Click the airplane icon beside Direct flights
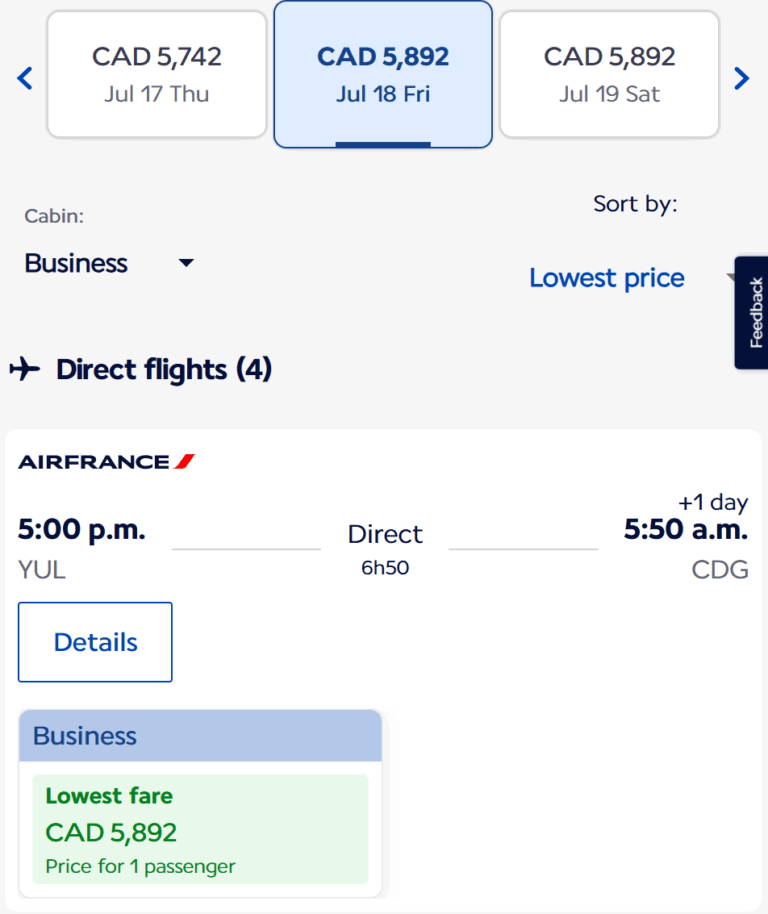Screen dimensions: 768x914 25,369
